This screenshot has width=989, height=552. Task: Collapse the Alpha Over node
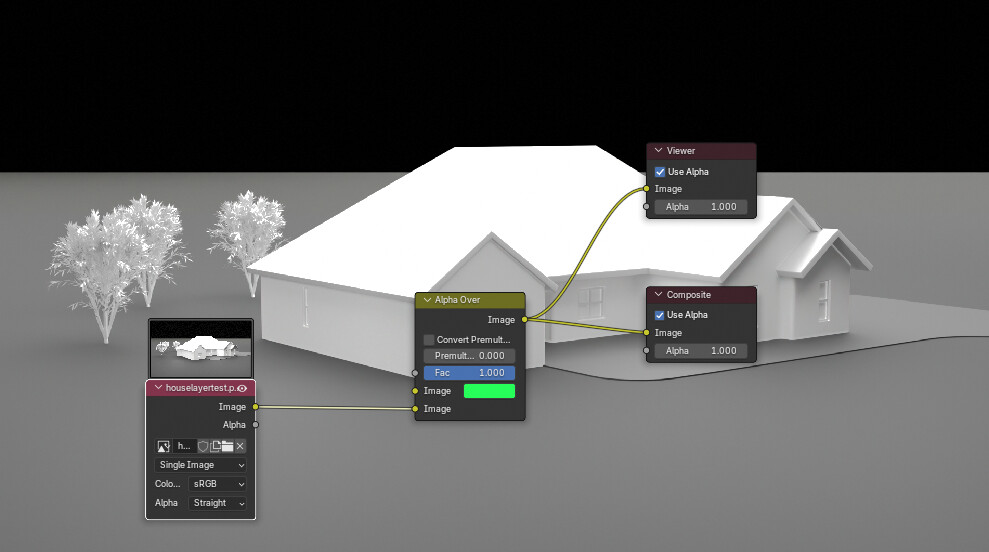click(x=427, y=300)
